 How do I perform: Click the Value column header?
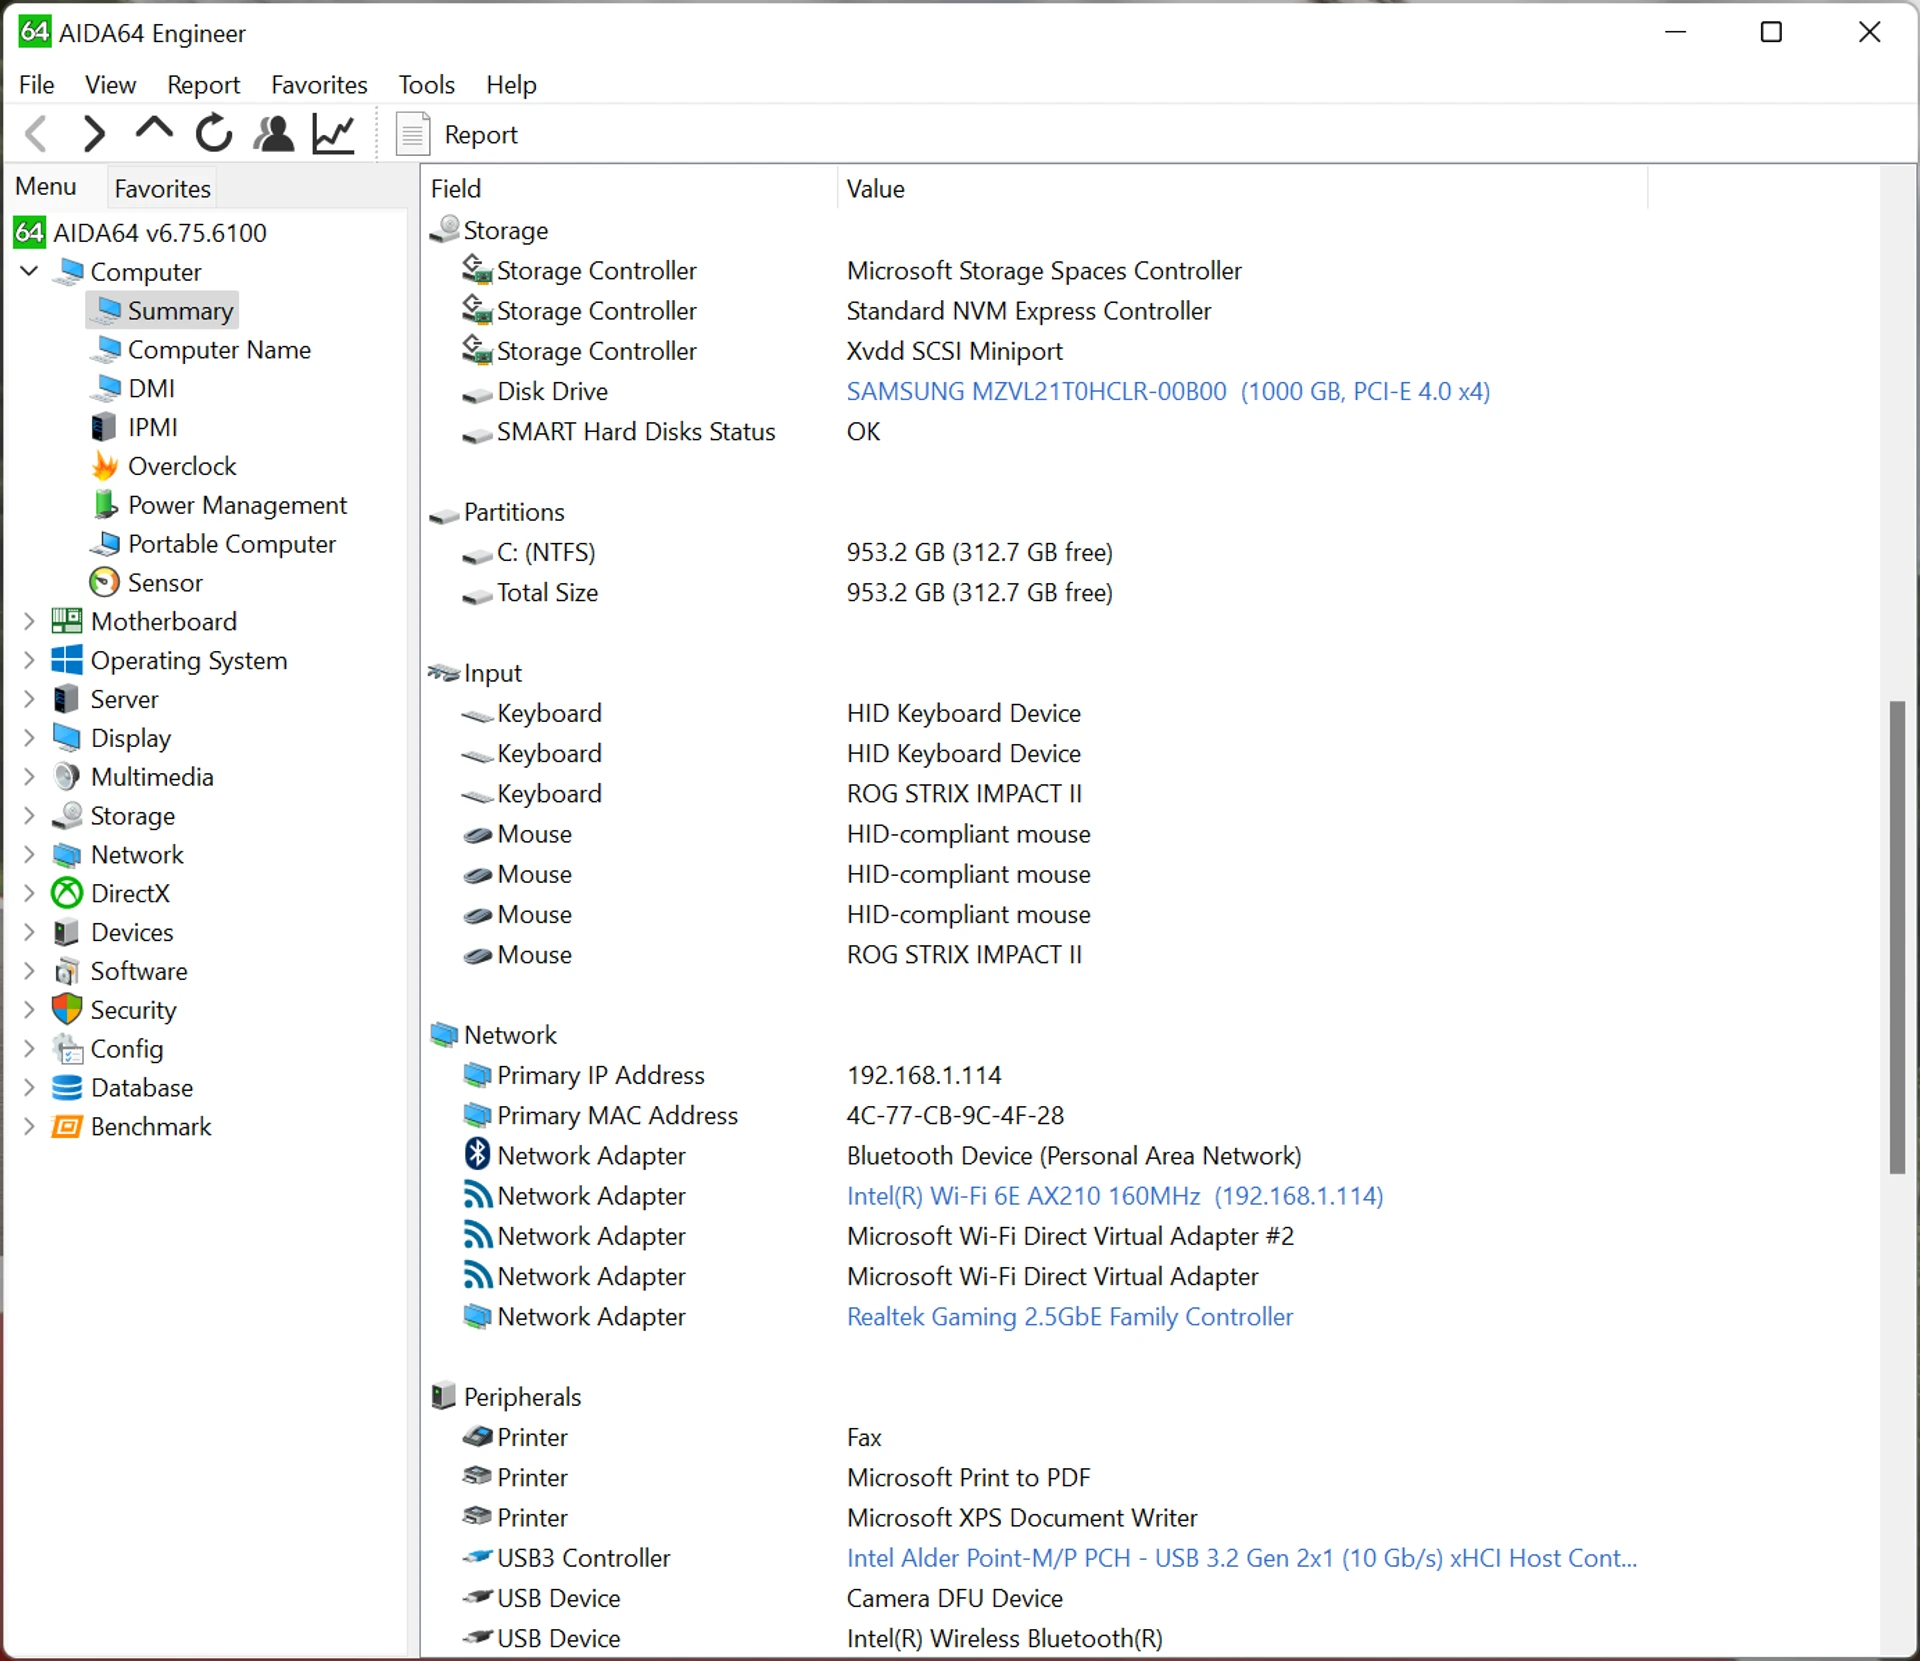coord(1242,188)
